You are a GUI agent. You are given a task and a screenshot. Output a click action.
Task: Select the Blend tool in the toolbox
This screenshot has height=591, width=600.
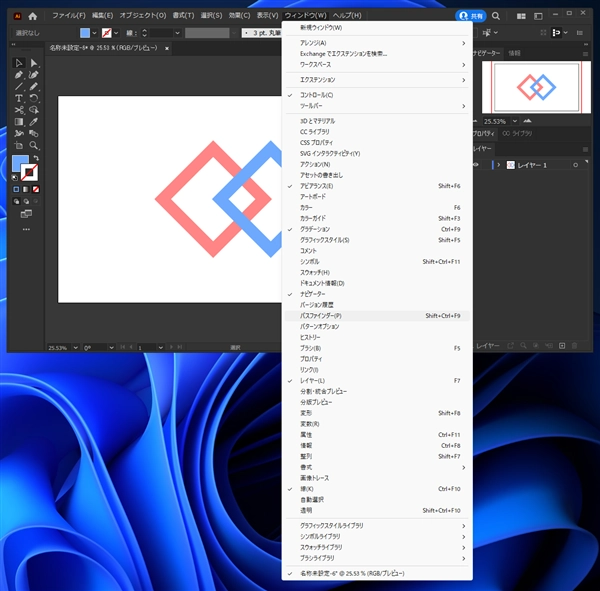tap(34, 134)
